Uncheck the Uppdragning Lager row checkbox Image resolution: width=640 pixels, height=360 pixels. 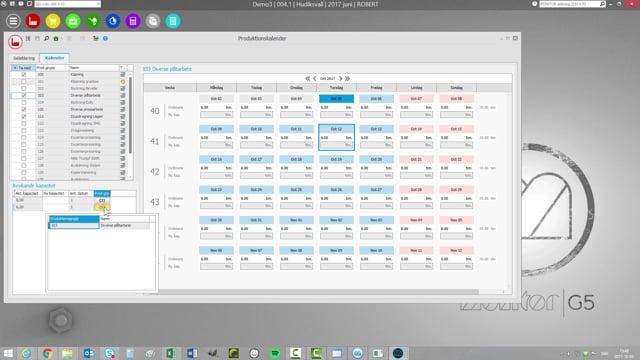coord(24,116)
